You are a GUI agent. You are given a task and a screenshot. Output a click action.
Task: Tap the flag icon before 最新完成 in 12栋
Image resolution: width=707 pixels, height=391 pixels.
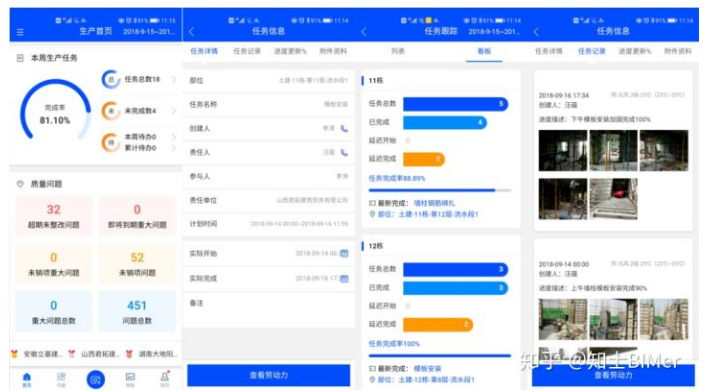click(372, 368)
